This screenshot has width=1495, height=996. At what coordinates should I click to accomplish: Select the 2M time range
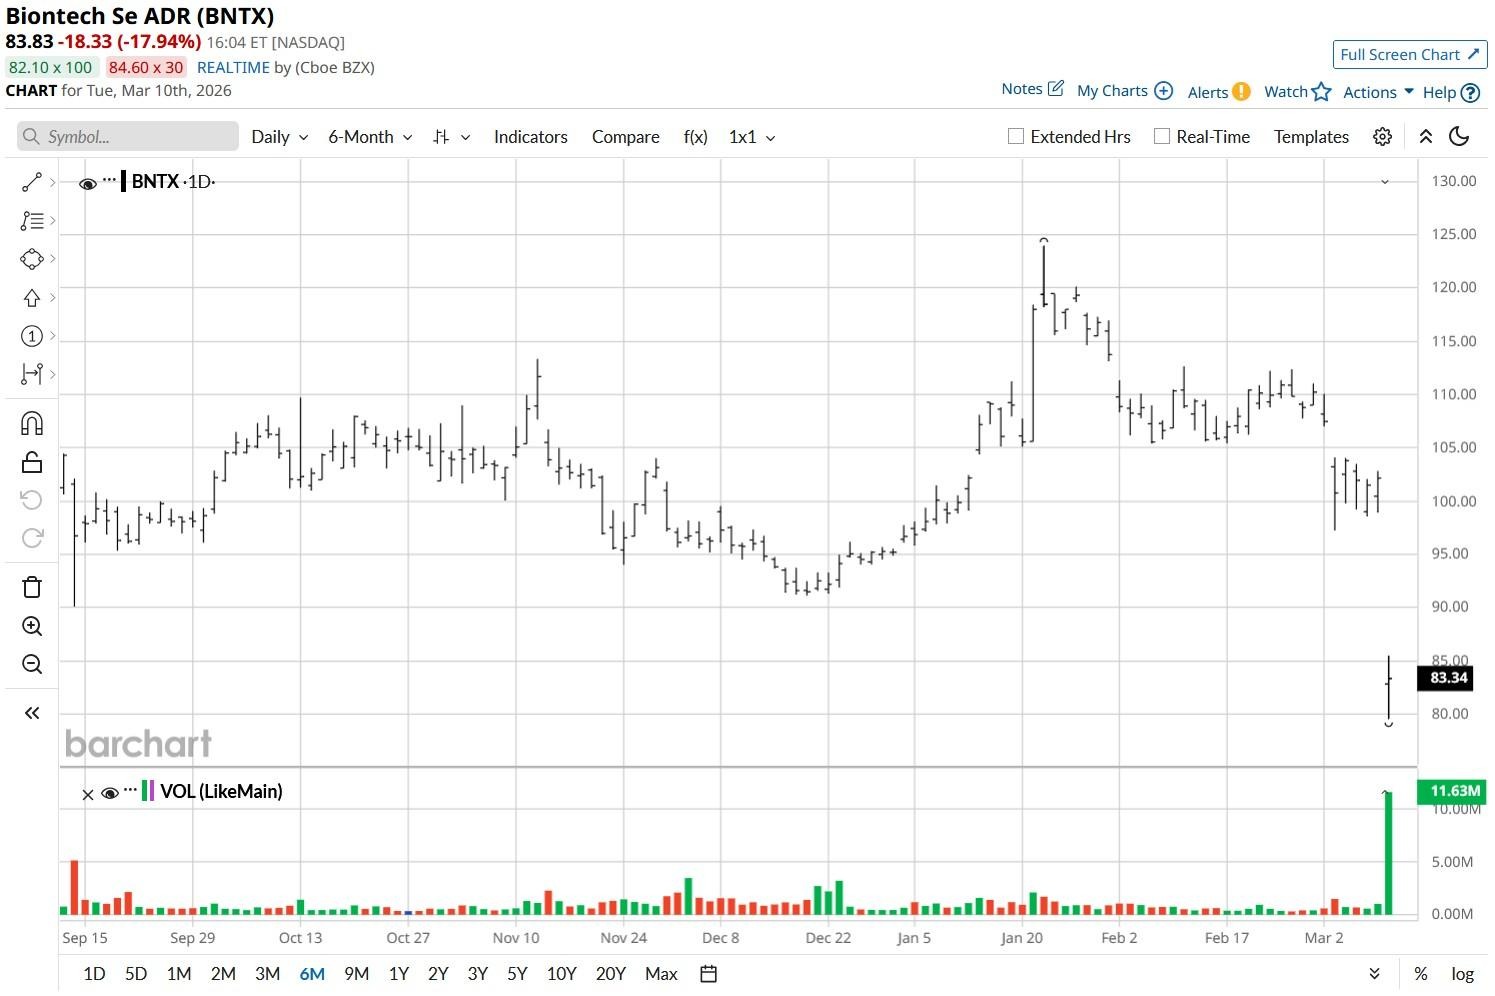coord(223,974)
